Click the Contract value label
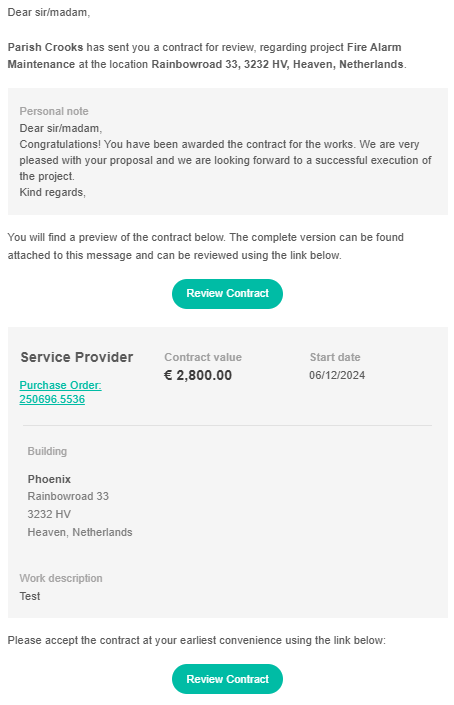 pyautogui.click(x=203, y=357)
